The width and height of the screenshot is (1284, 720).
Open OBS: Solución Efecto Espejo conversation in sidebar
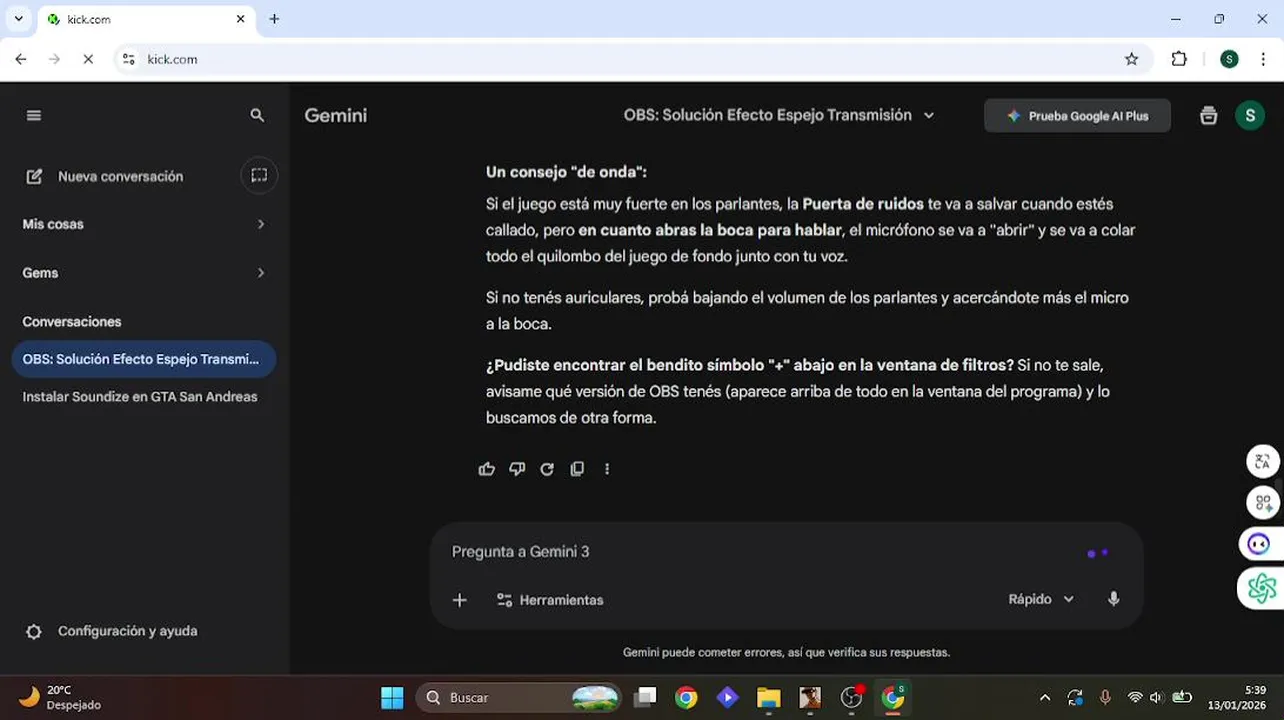144,359
